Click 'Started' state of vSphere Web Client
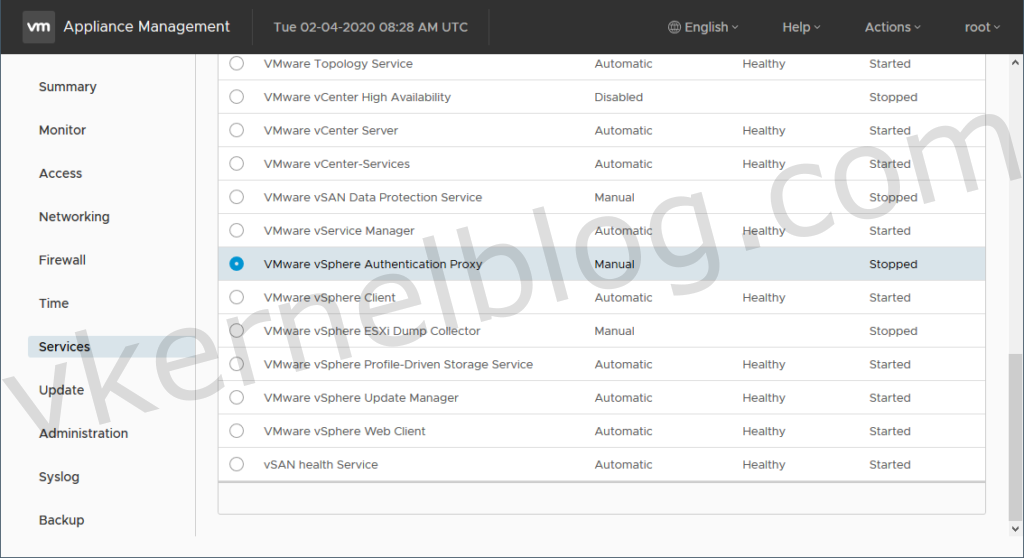 pyautogui.click(x=890, y=431)
